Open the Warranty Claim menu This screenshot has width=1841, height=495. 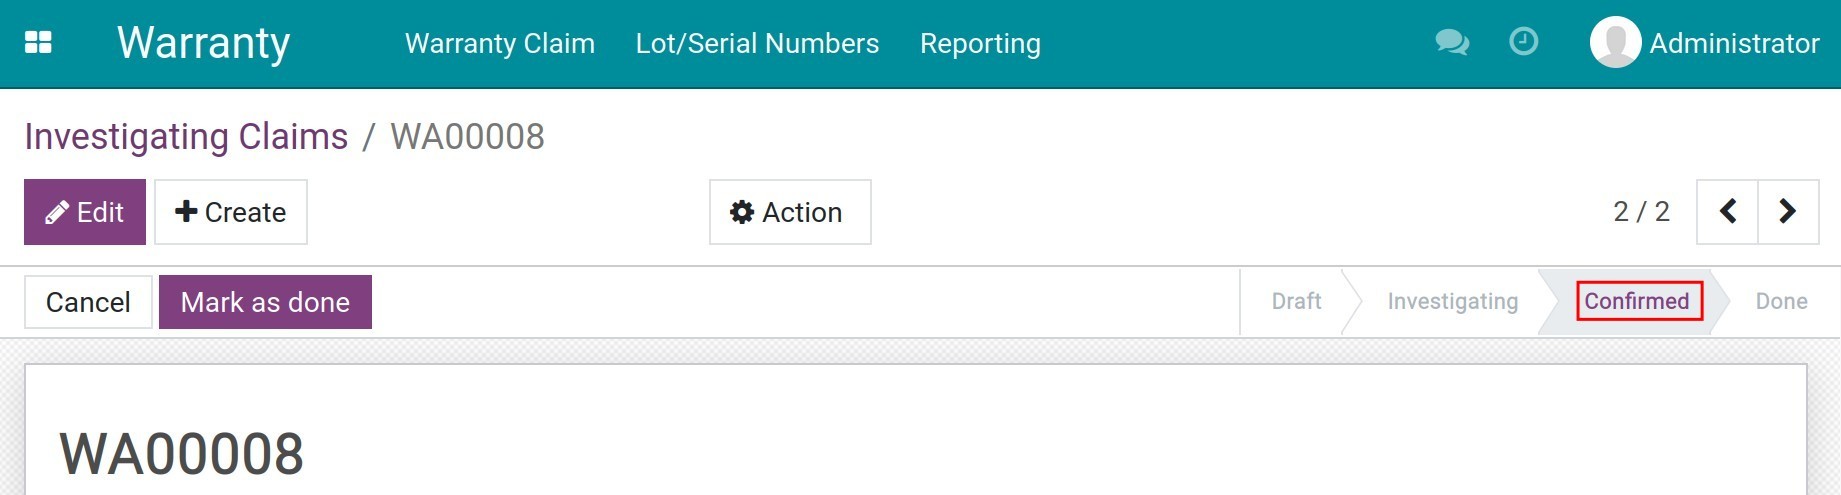coord(500,43)
